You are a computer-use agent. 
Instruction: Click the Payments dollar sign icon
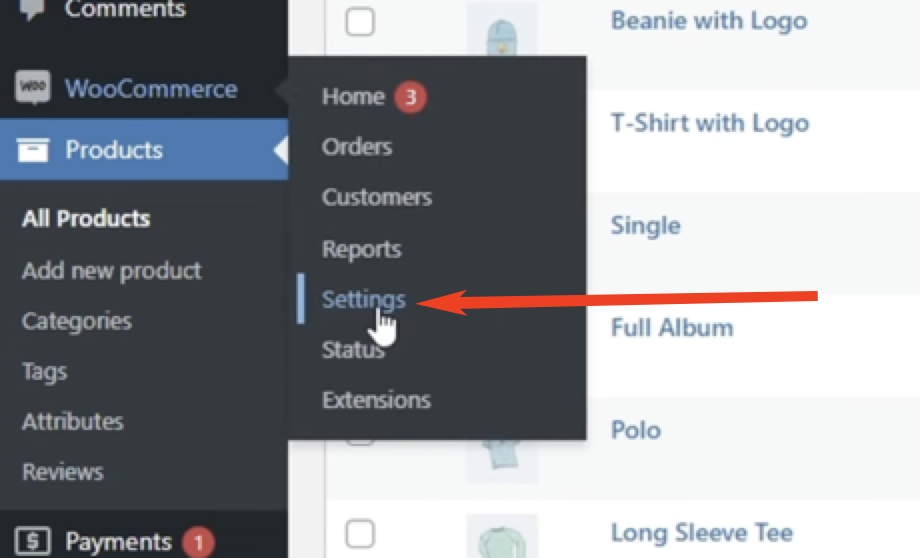[33, 540]
